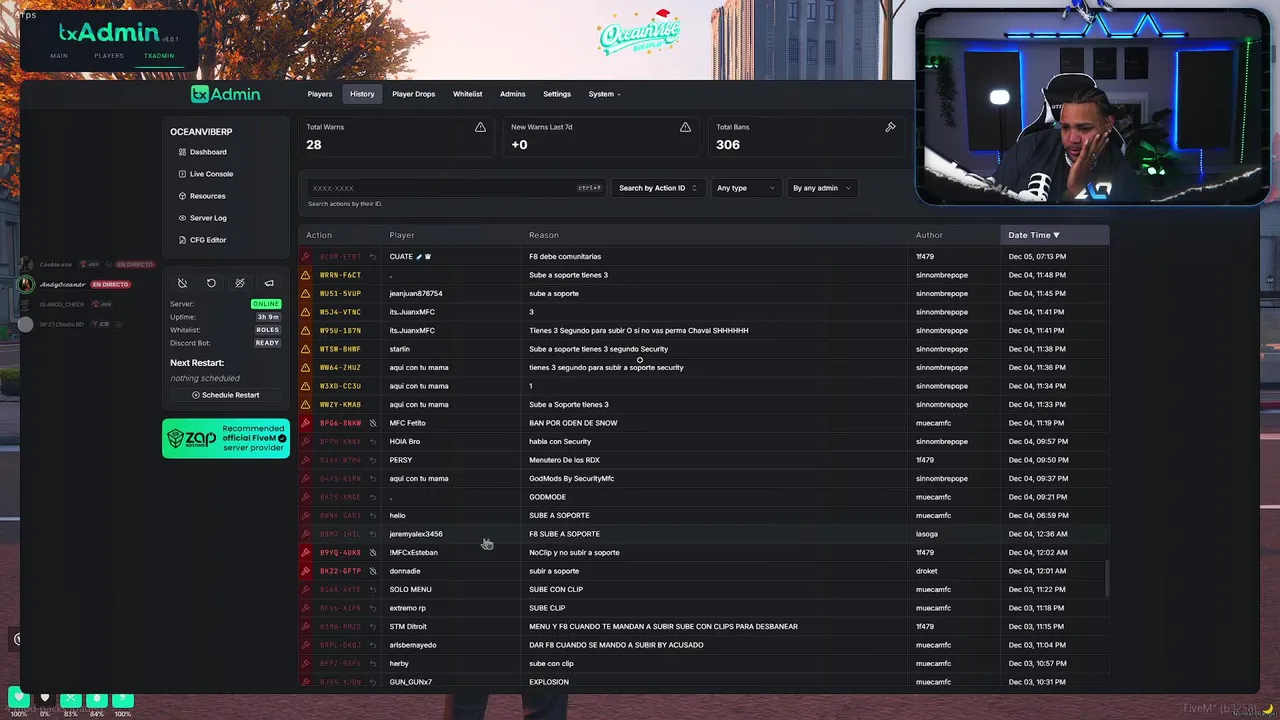Click the warn icon on row WRRN-F6CT
The width and height of the screenshot is (1280, 720).
(x=306, y=275)
